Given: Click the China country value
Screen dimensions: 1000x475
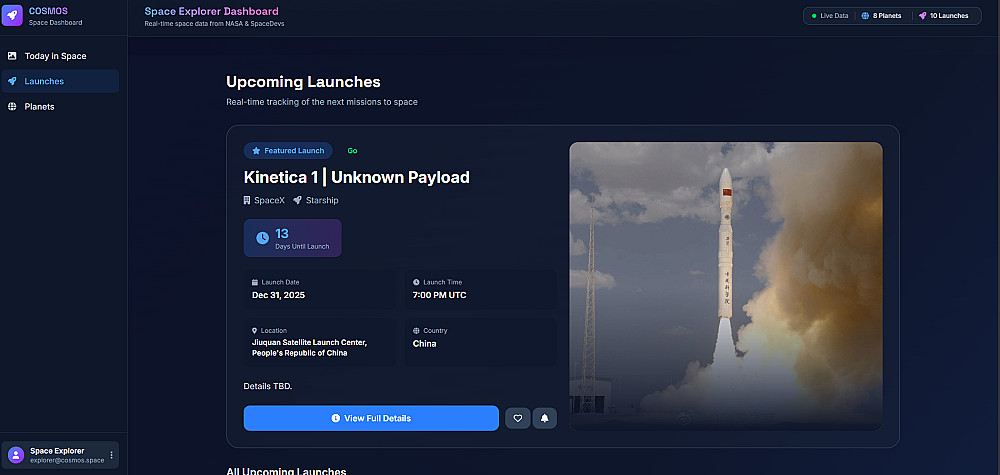Looking at the screenshot, I should 425,344.
